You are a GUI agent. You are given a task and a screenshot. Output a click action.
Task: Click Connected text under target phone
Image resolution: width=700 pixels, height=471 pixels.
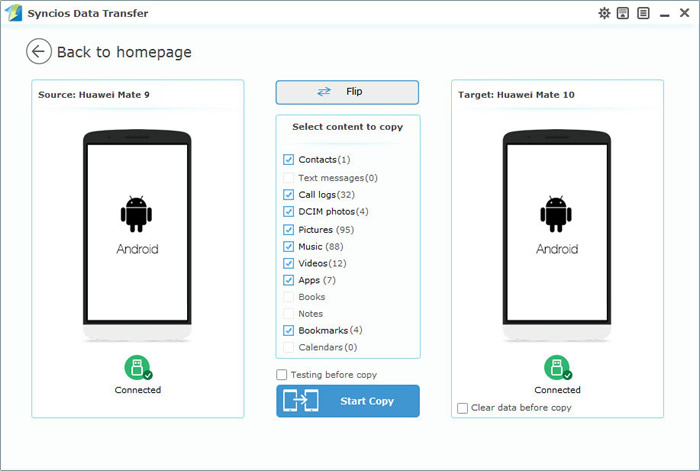pyautogui.click(x=558, y=390)
